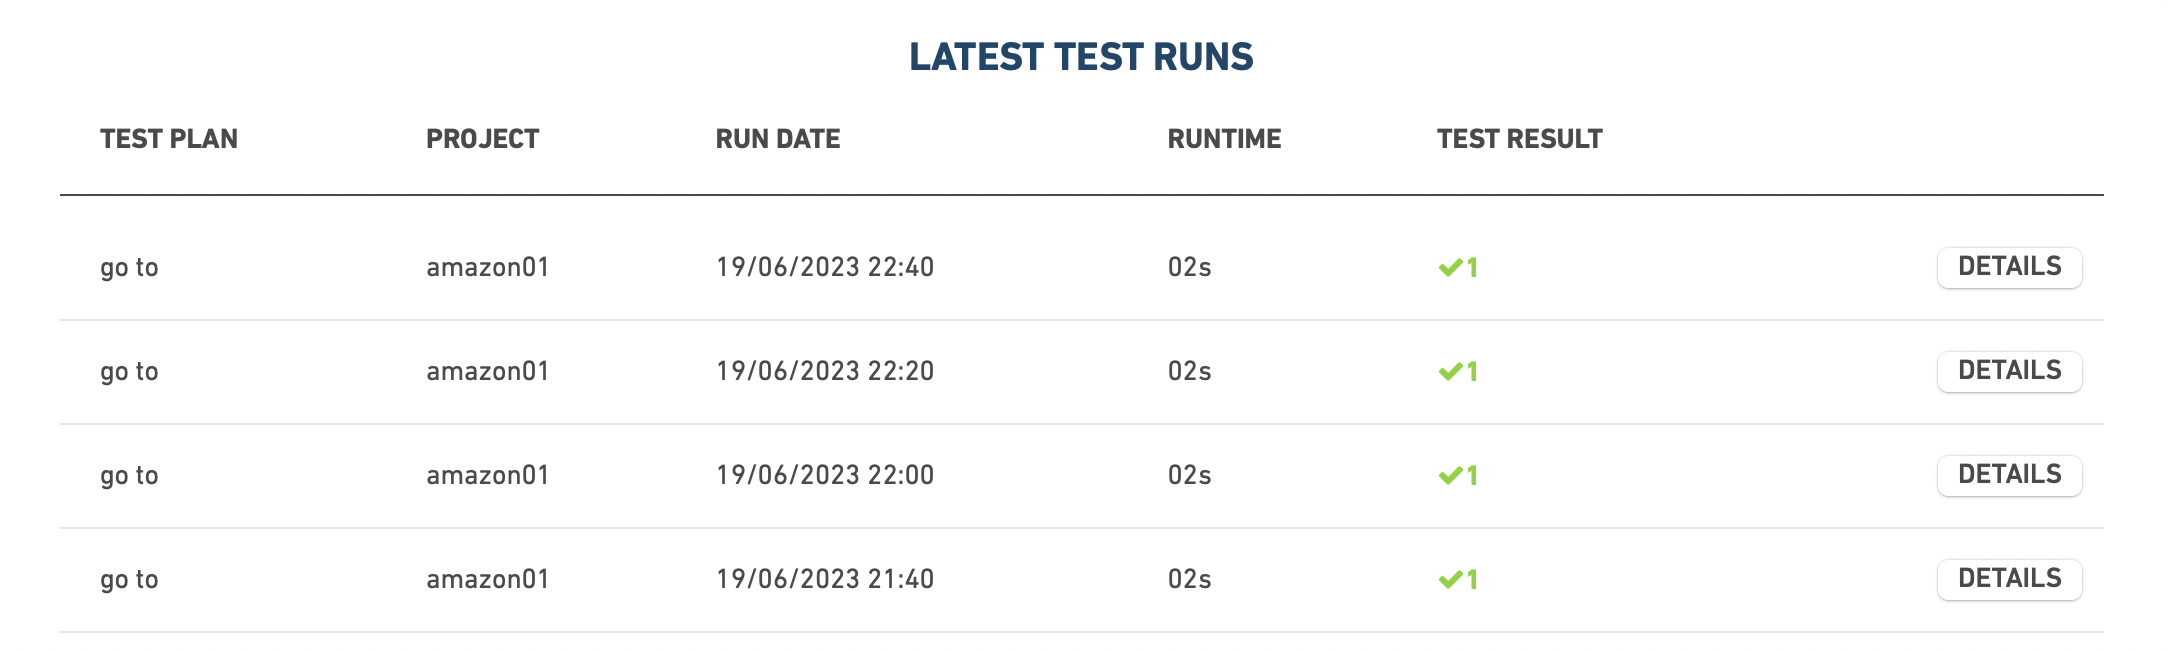Click the green checkmark in the 22:00 row
This screenshot has height=650, width=2168.
point(1450,476)
